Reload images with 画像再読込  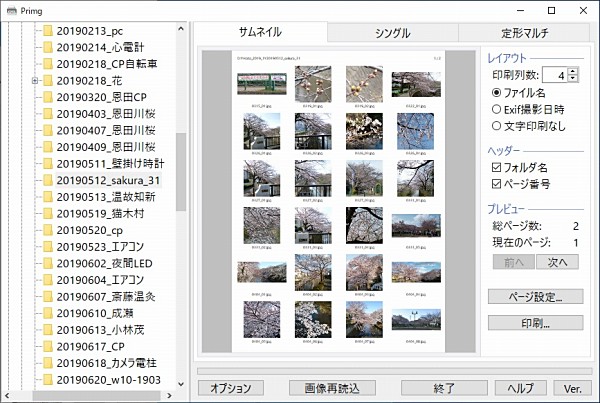click(332, 388)
